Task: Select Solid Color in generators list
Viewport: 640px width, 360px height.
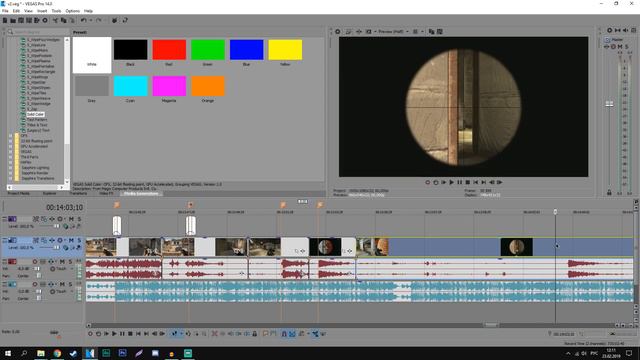Action: click(x=36, y=114)
